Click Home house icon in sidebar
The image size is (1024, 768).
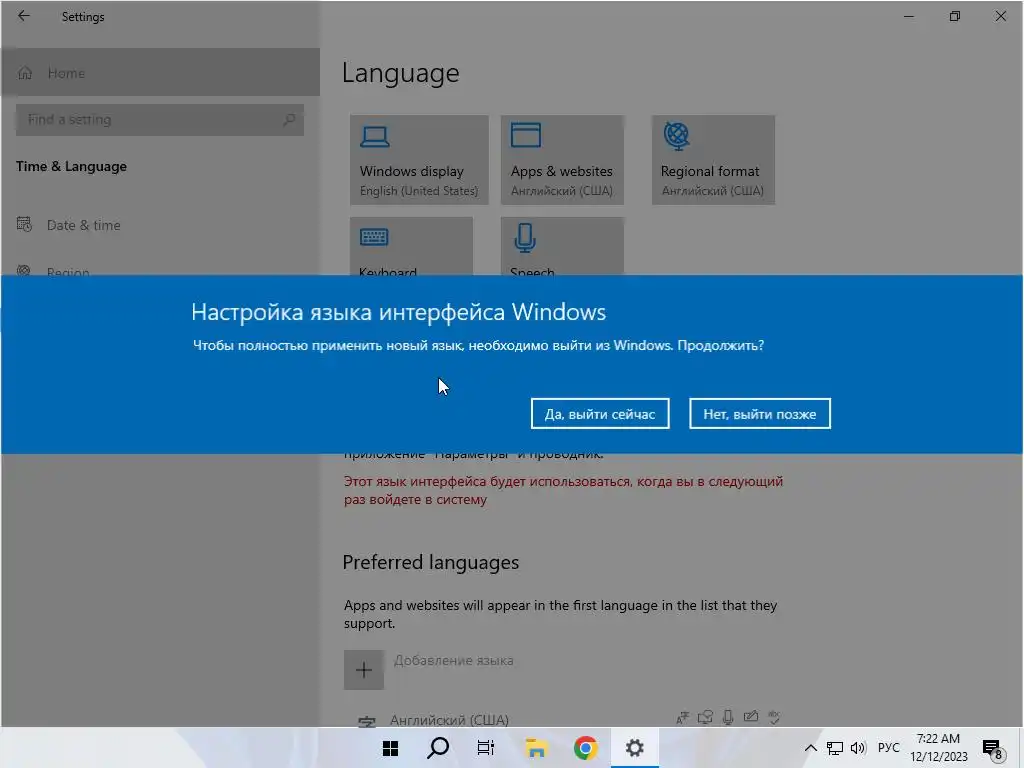(x=25, y=72)
